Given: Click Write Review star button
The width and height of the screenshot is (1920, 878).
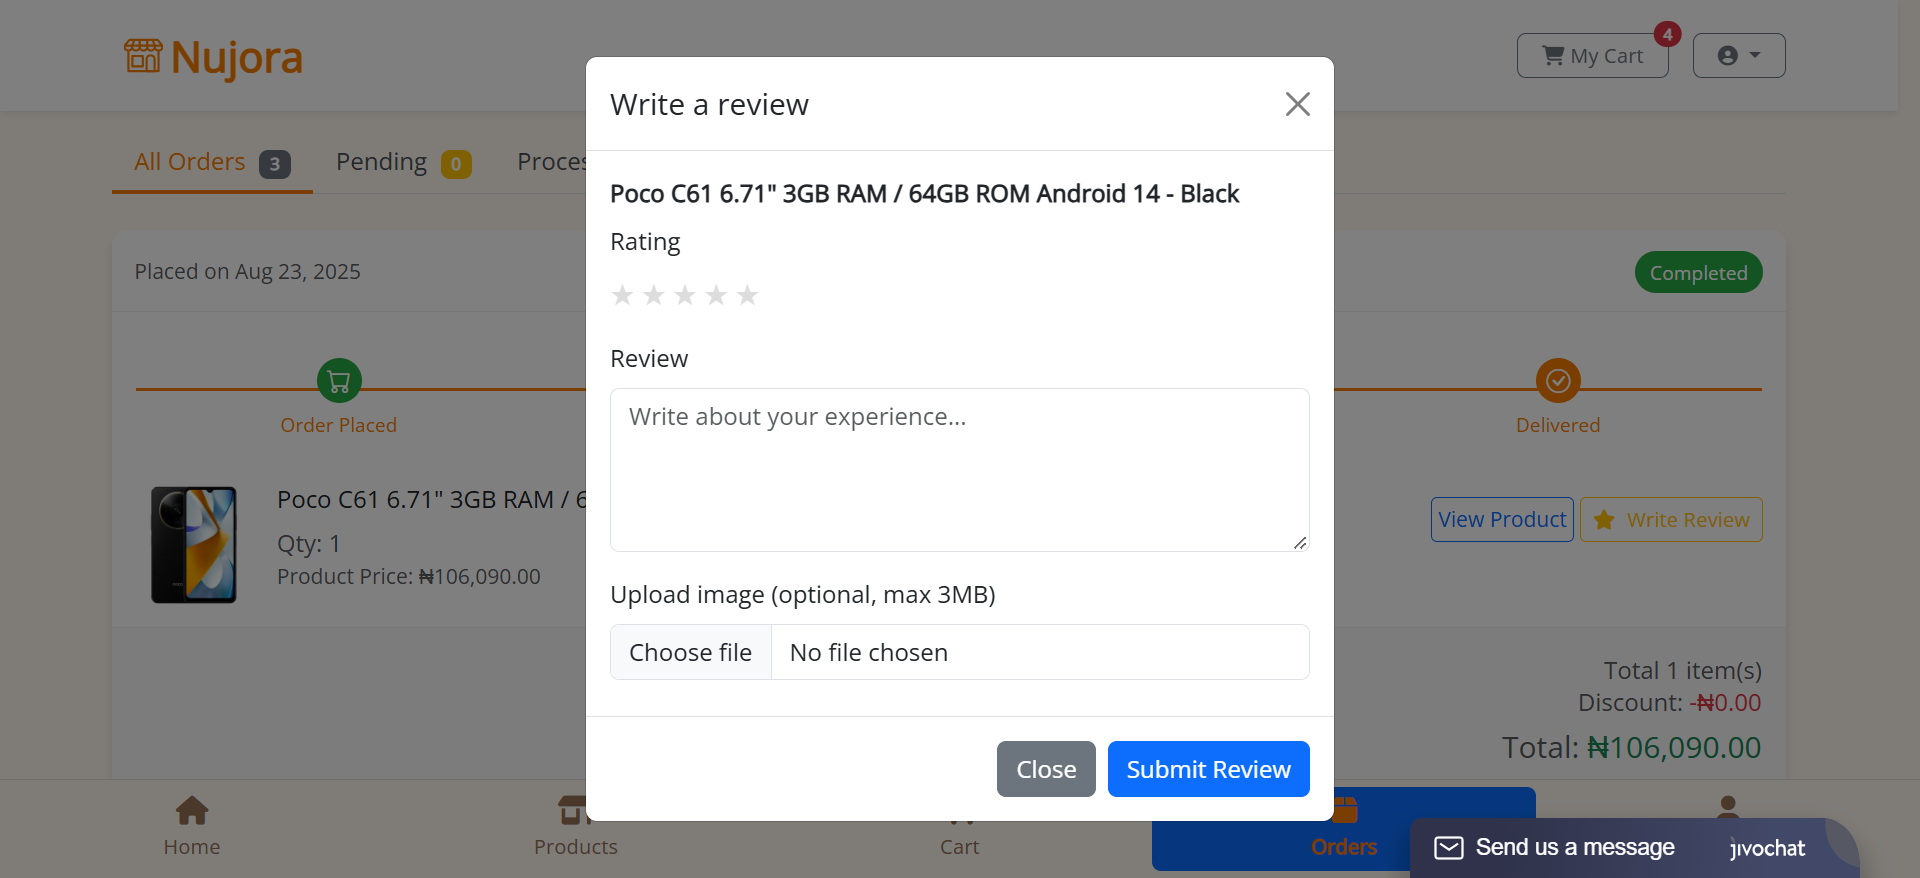Looking at the screenshot, I should pyautogui.click(x=1671, y=520).
